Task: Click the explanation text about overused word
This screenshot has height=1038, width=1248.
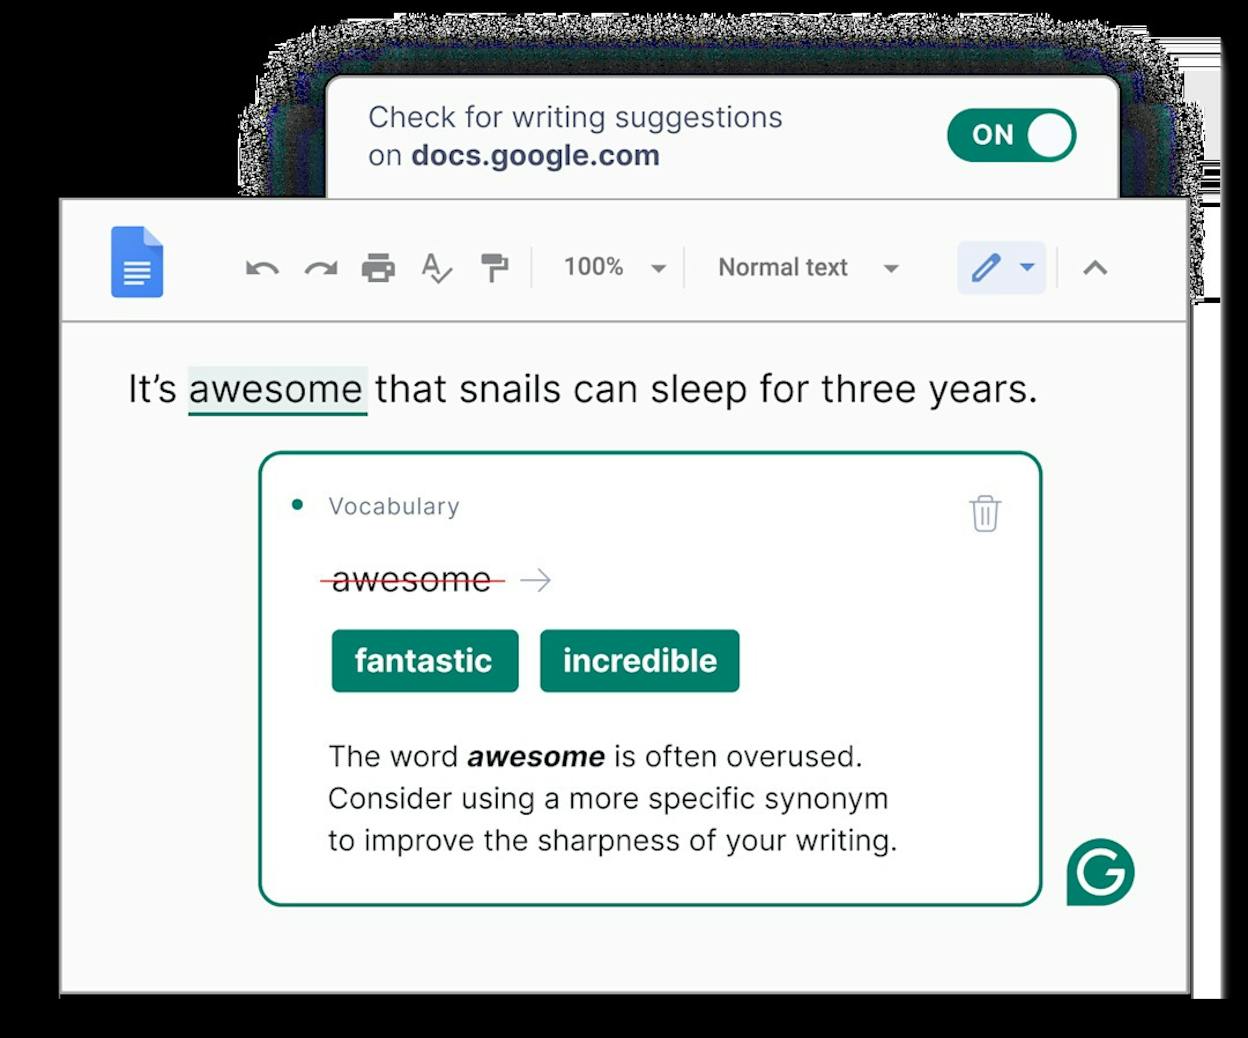Action: (x=612, y=798)
